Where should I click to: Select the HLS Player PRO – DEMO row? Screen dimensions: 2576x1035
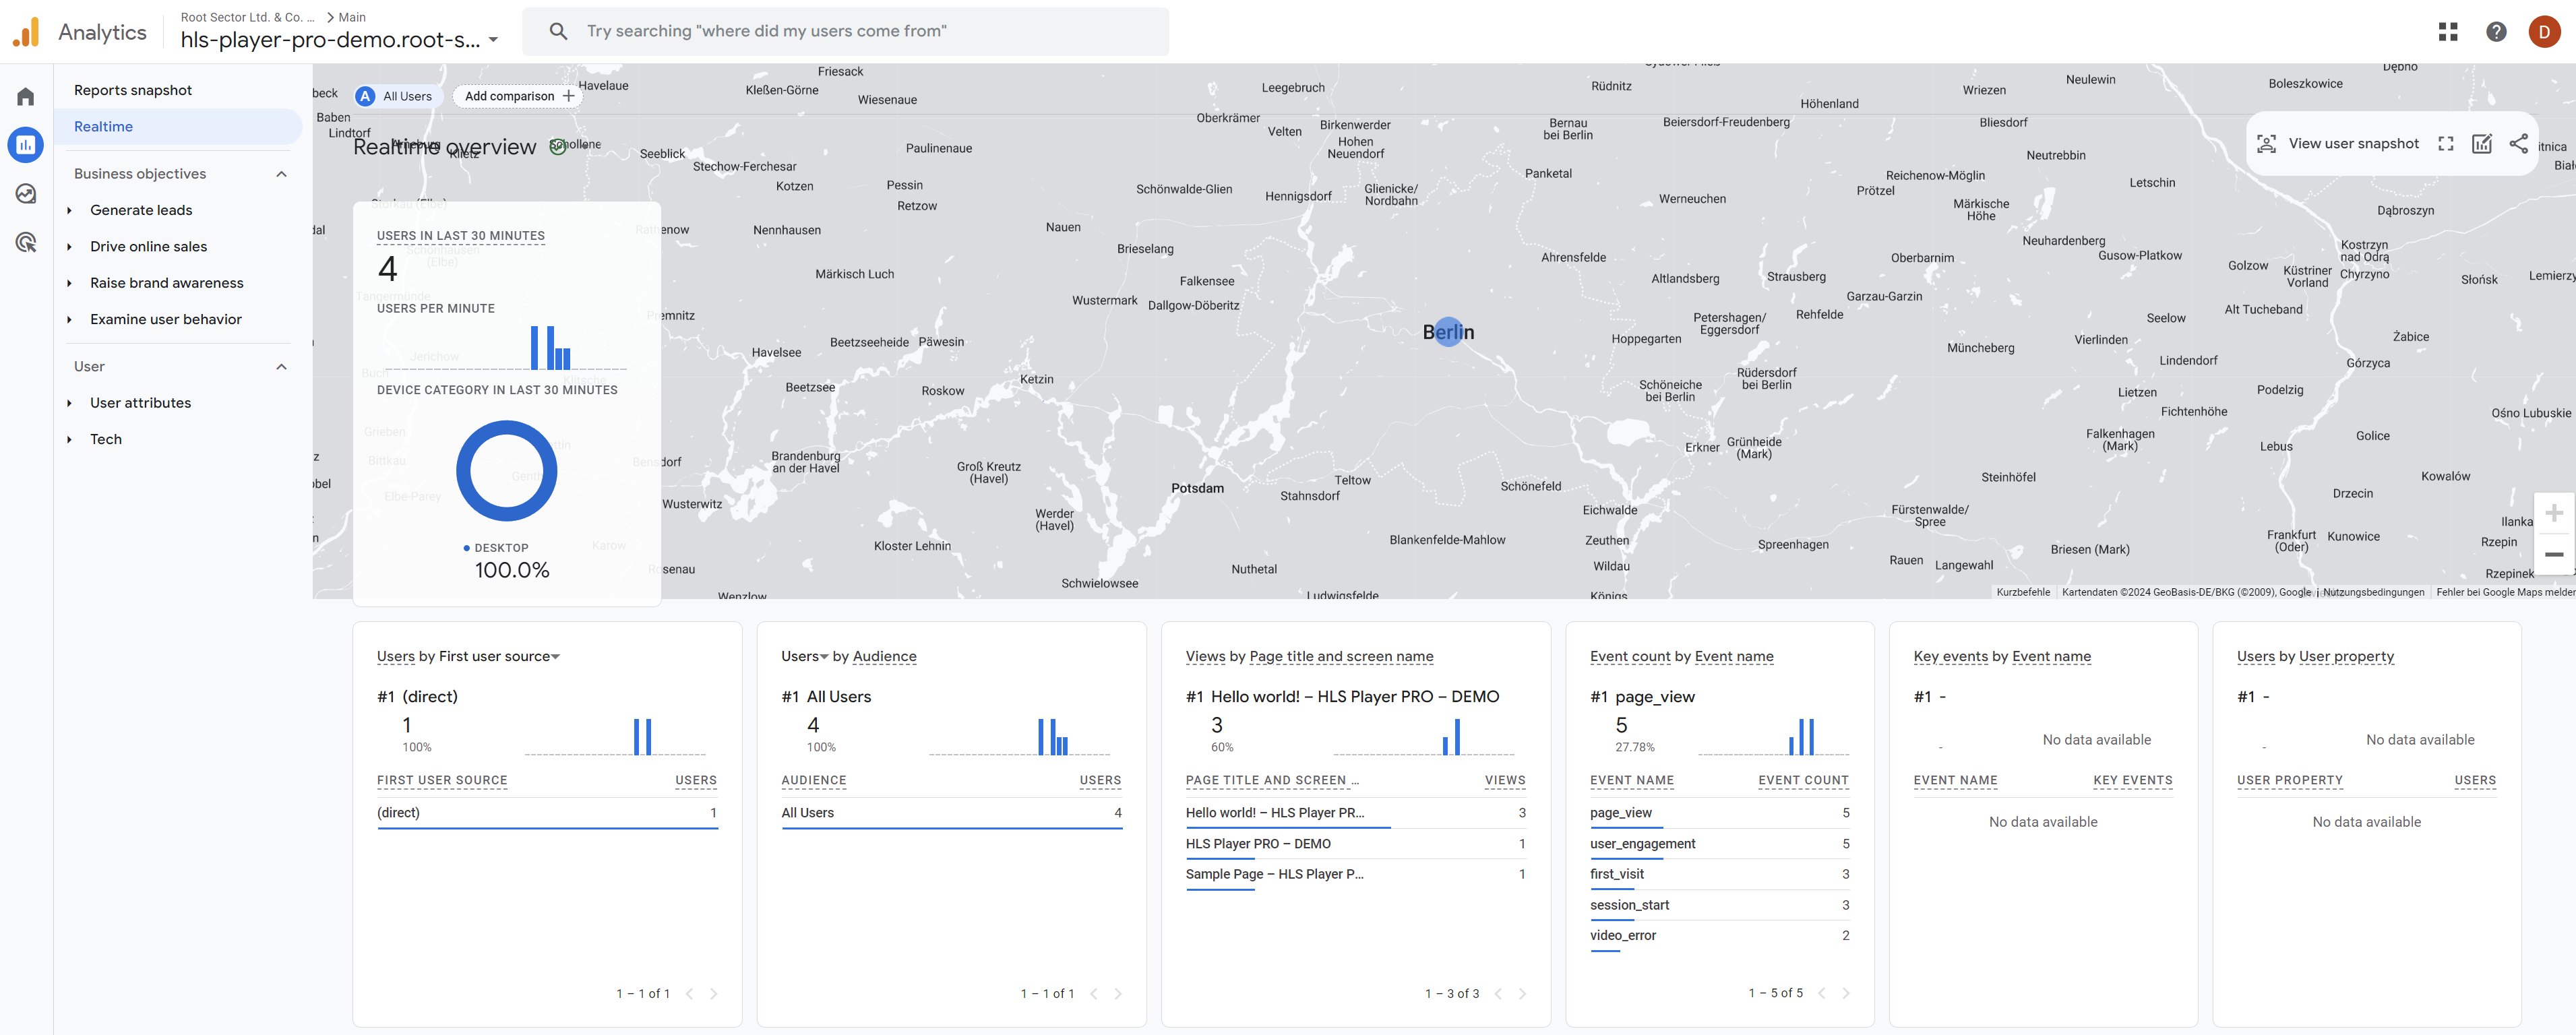click(x=1356, y=844)
